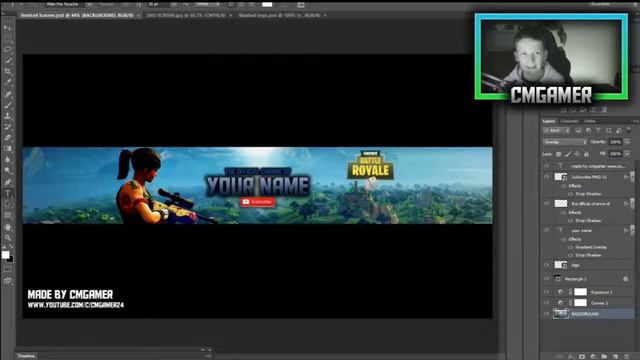Click the foreground color swatch
The height and width of the screenshot is (360, 640).
click(x=5, y=255)
